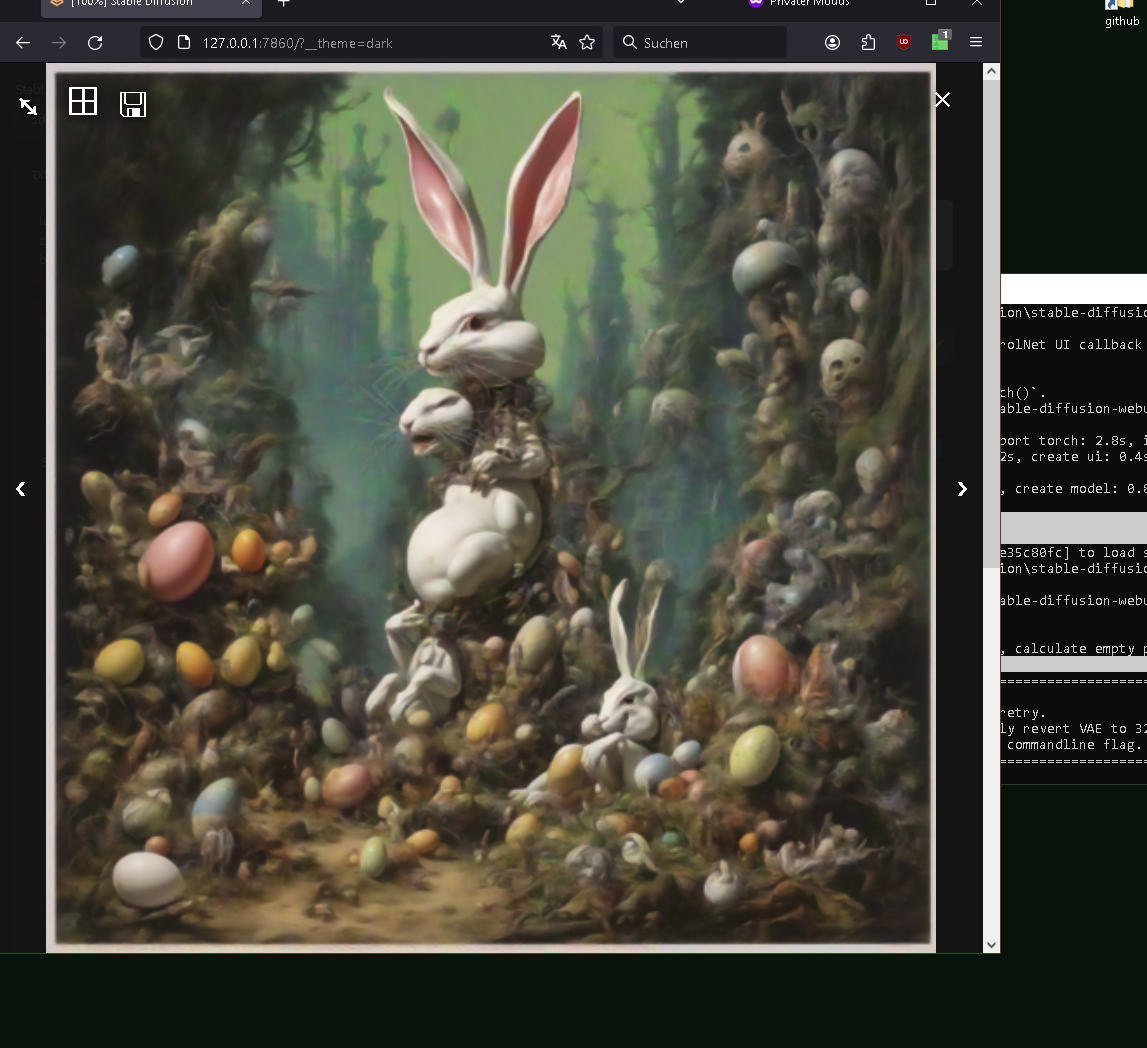1147x1048 pixels.
Task: Reload the Stable Diffusion page
Action: point(95,43)
